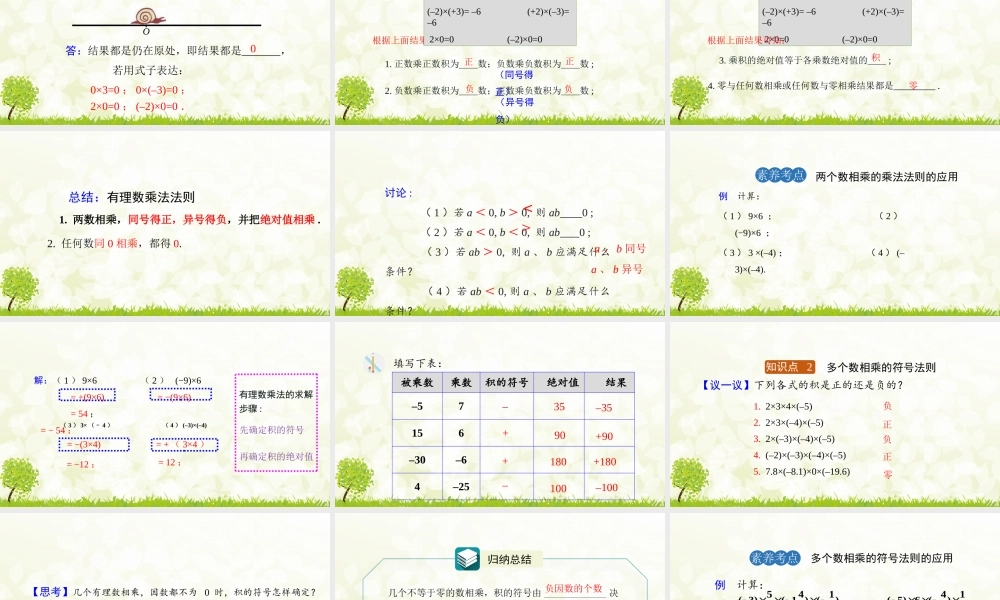Click the +180 result cell
The height and width of the screenshot is (600, 1000).
pyautogui.click(x=605, y=462)
